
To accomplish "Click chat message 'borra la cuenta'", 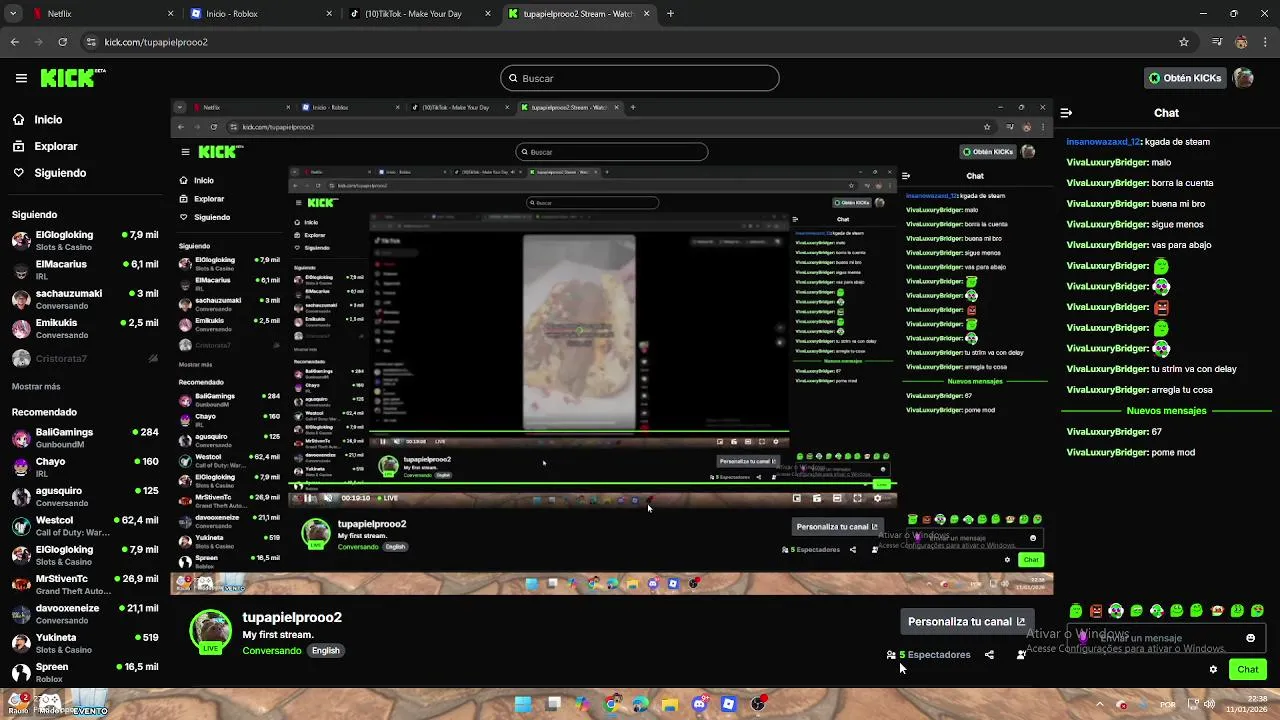I will [1182, 183].
